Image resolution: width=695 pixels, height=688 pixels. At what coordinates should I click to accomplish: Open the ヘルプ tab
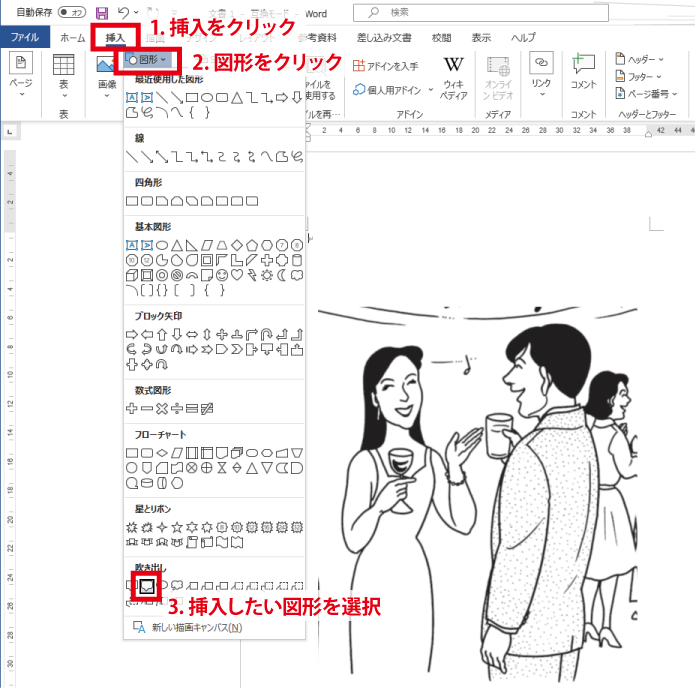pos(523,38)
